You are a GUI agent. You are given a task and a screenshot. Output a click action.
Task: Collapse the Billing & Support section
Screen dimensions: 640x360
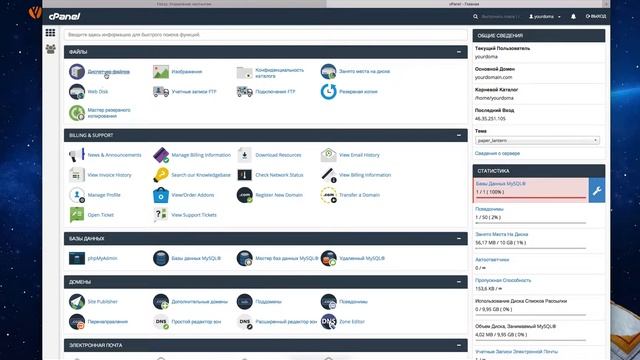pos(459,135)
